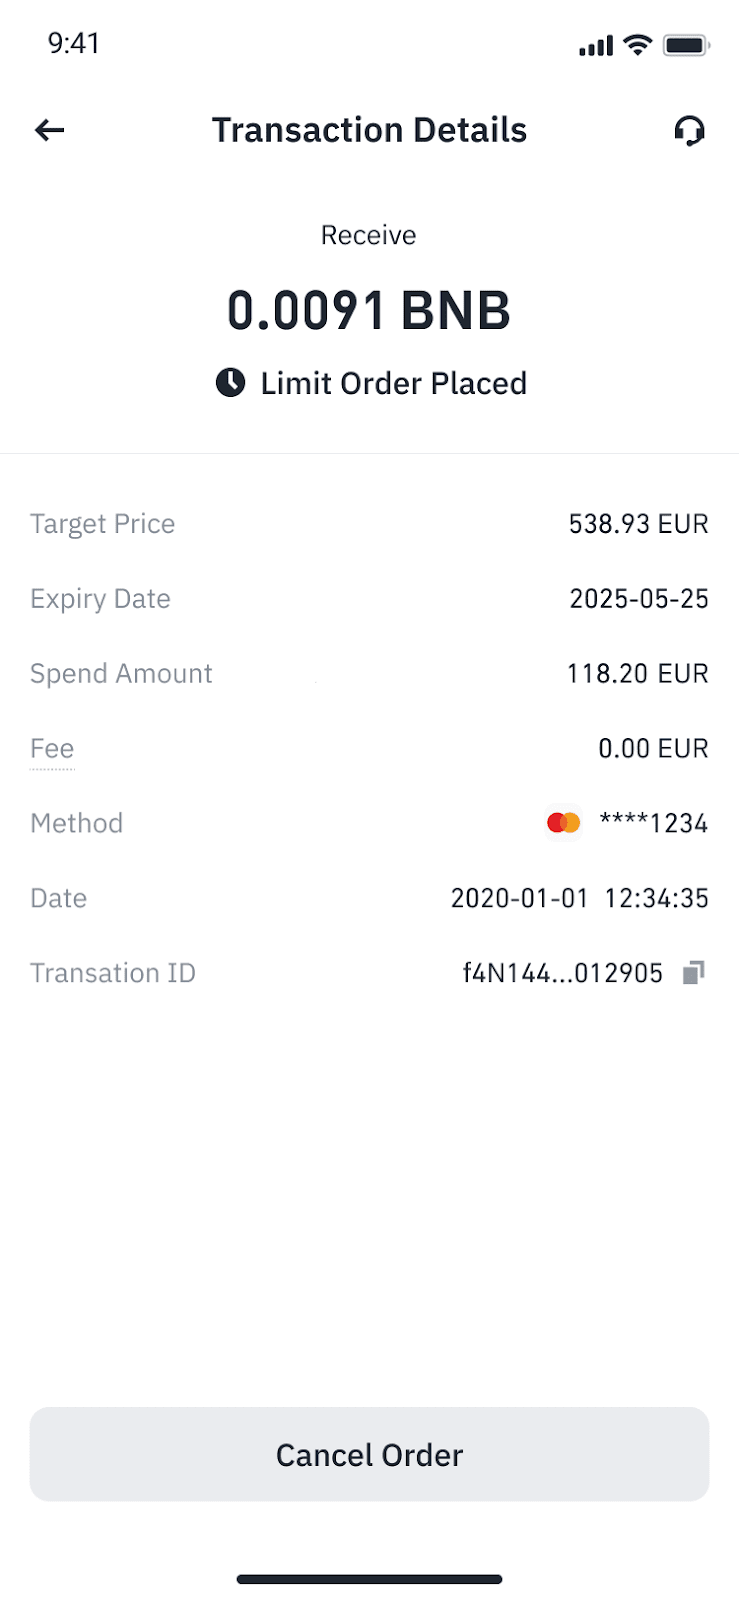Tap the Expiry Date 2025-05-25
Image resolution: width=739 pixels, height=1600 pixels.
pyautogui.click(x=639, y=599)
